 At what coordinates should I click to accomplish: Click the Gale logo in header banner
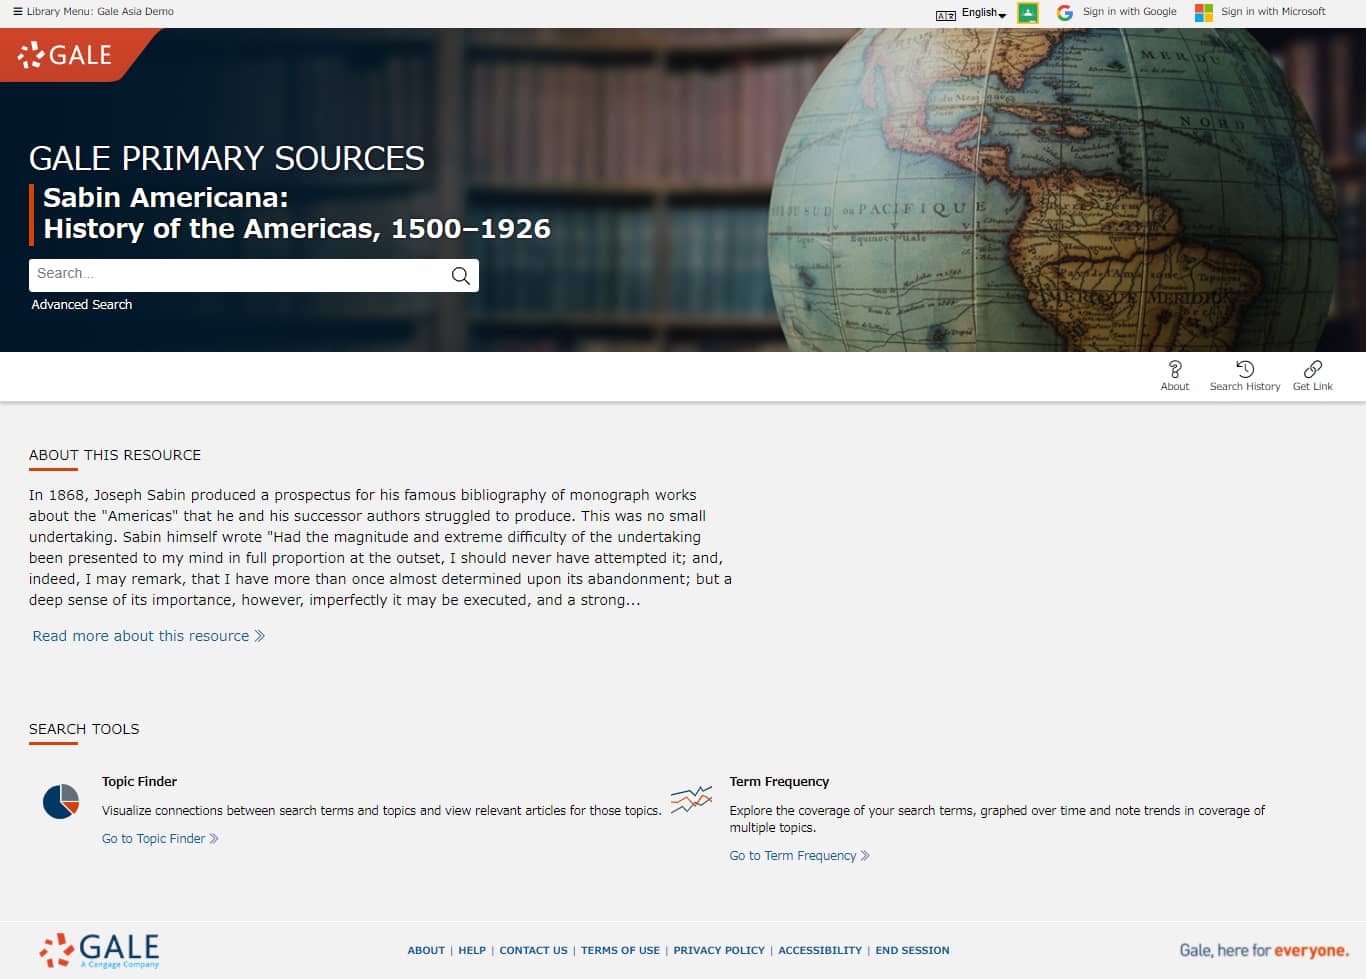66,55
